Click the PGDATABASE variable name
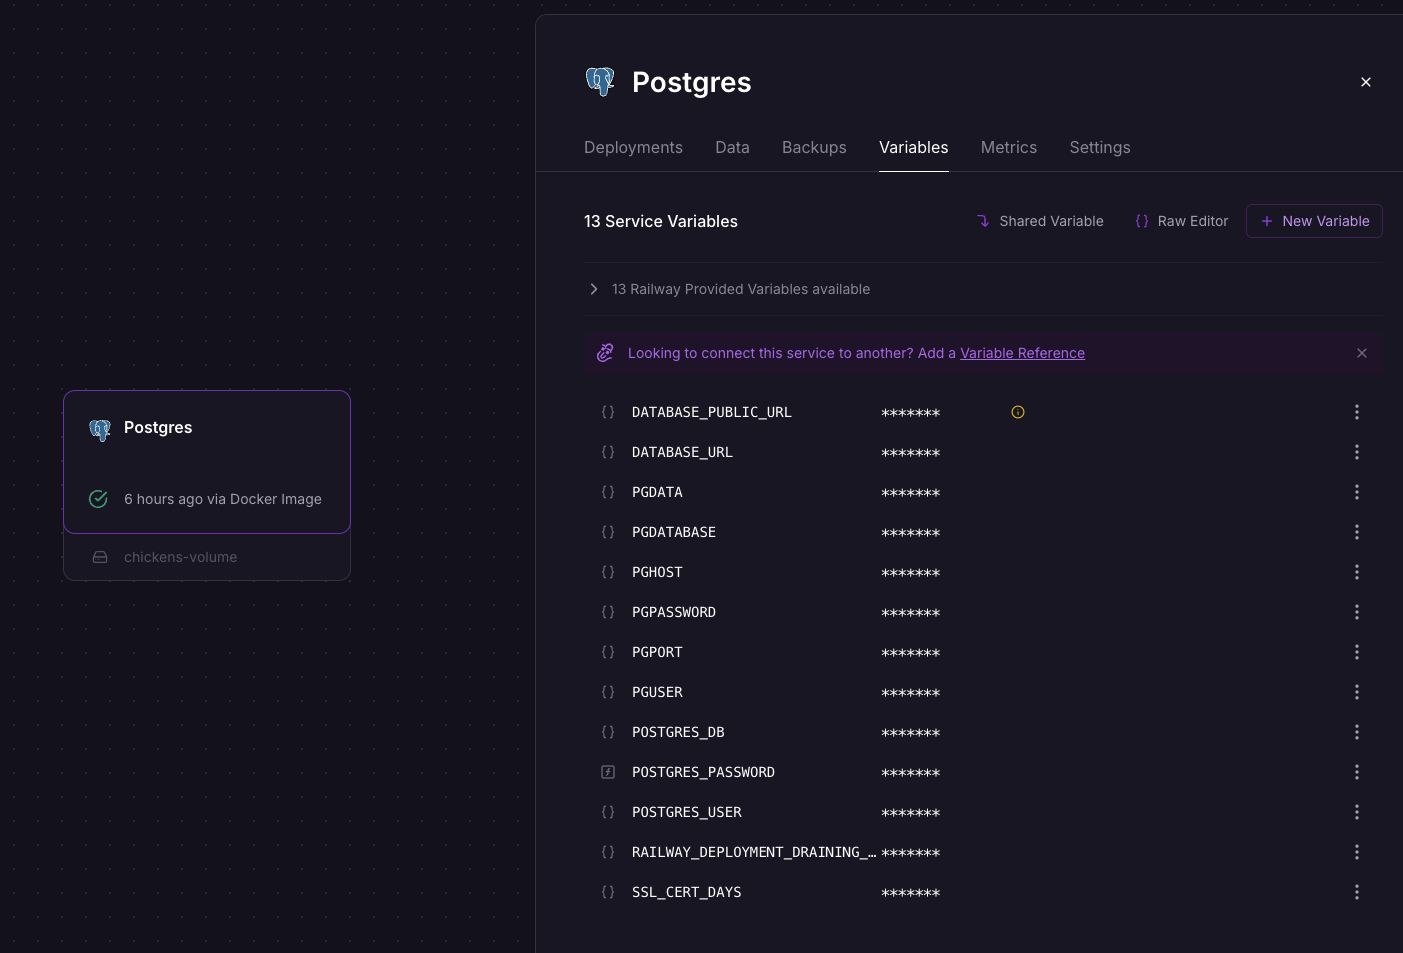1403x953 pixels. tap(674, 532)
